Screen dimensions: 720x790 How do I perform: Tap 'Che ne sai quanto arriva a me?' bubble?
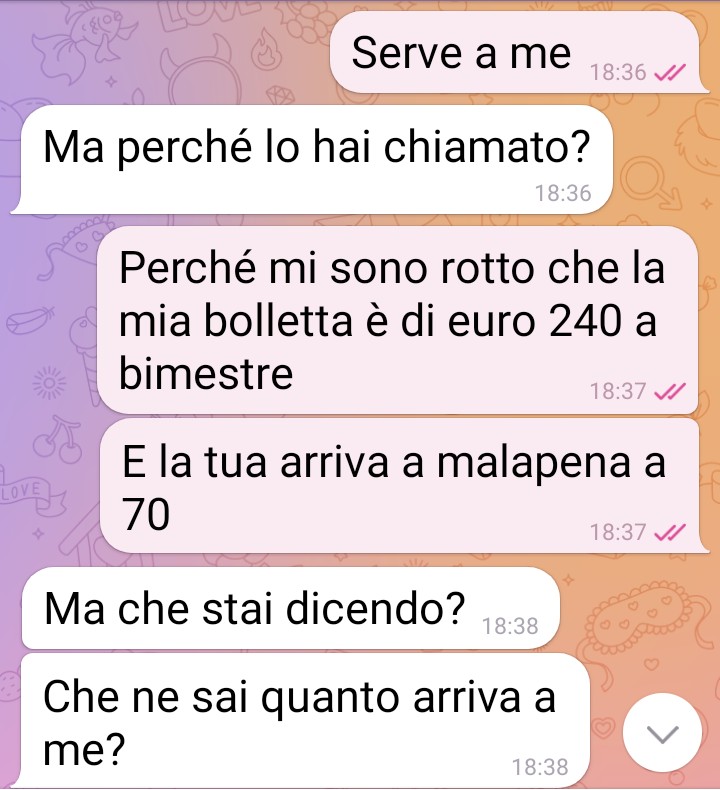click(305, 720)
